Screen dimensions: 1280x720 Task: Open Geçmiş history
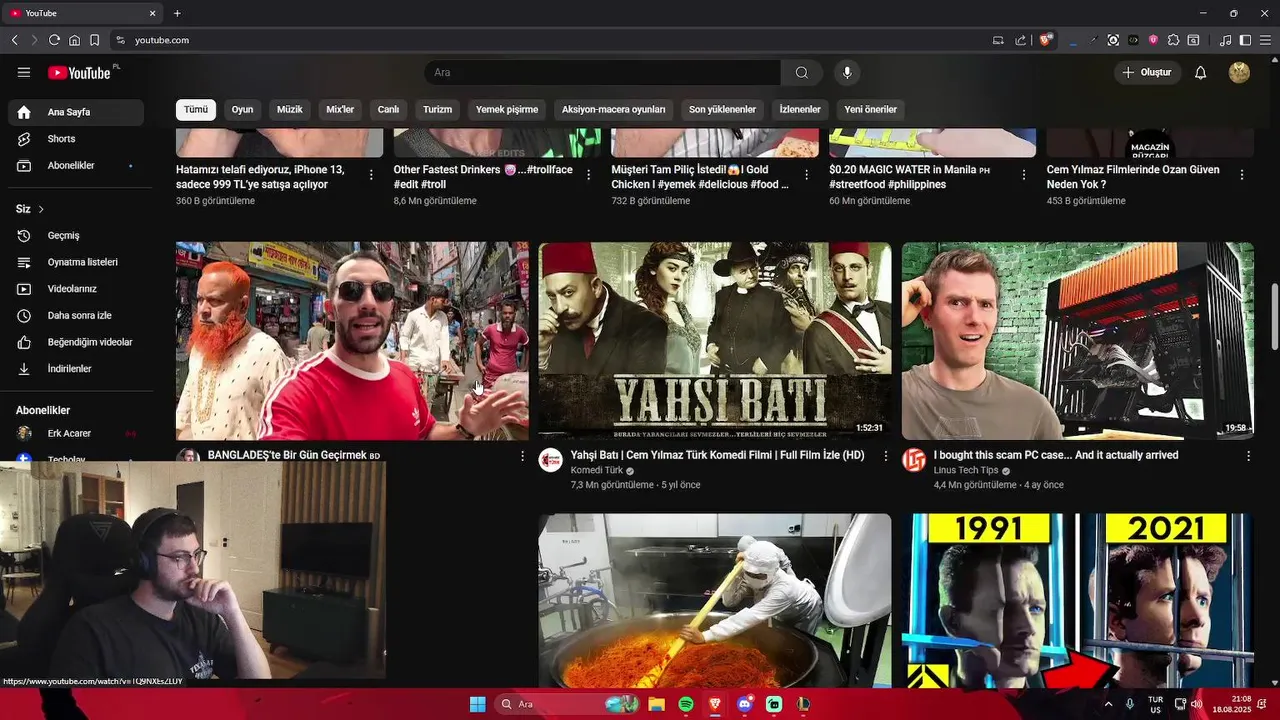[x=76, y=236]
